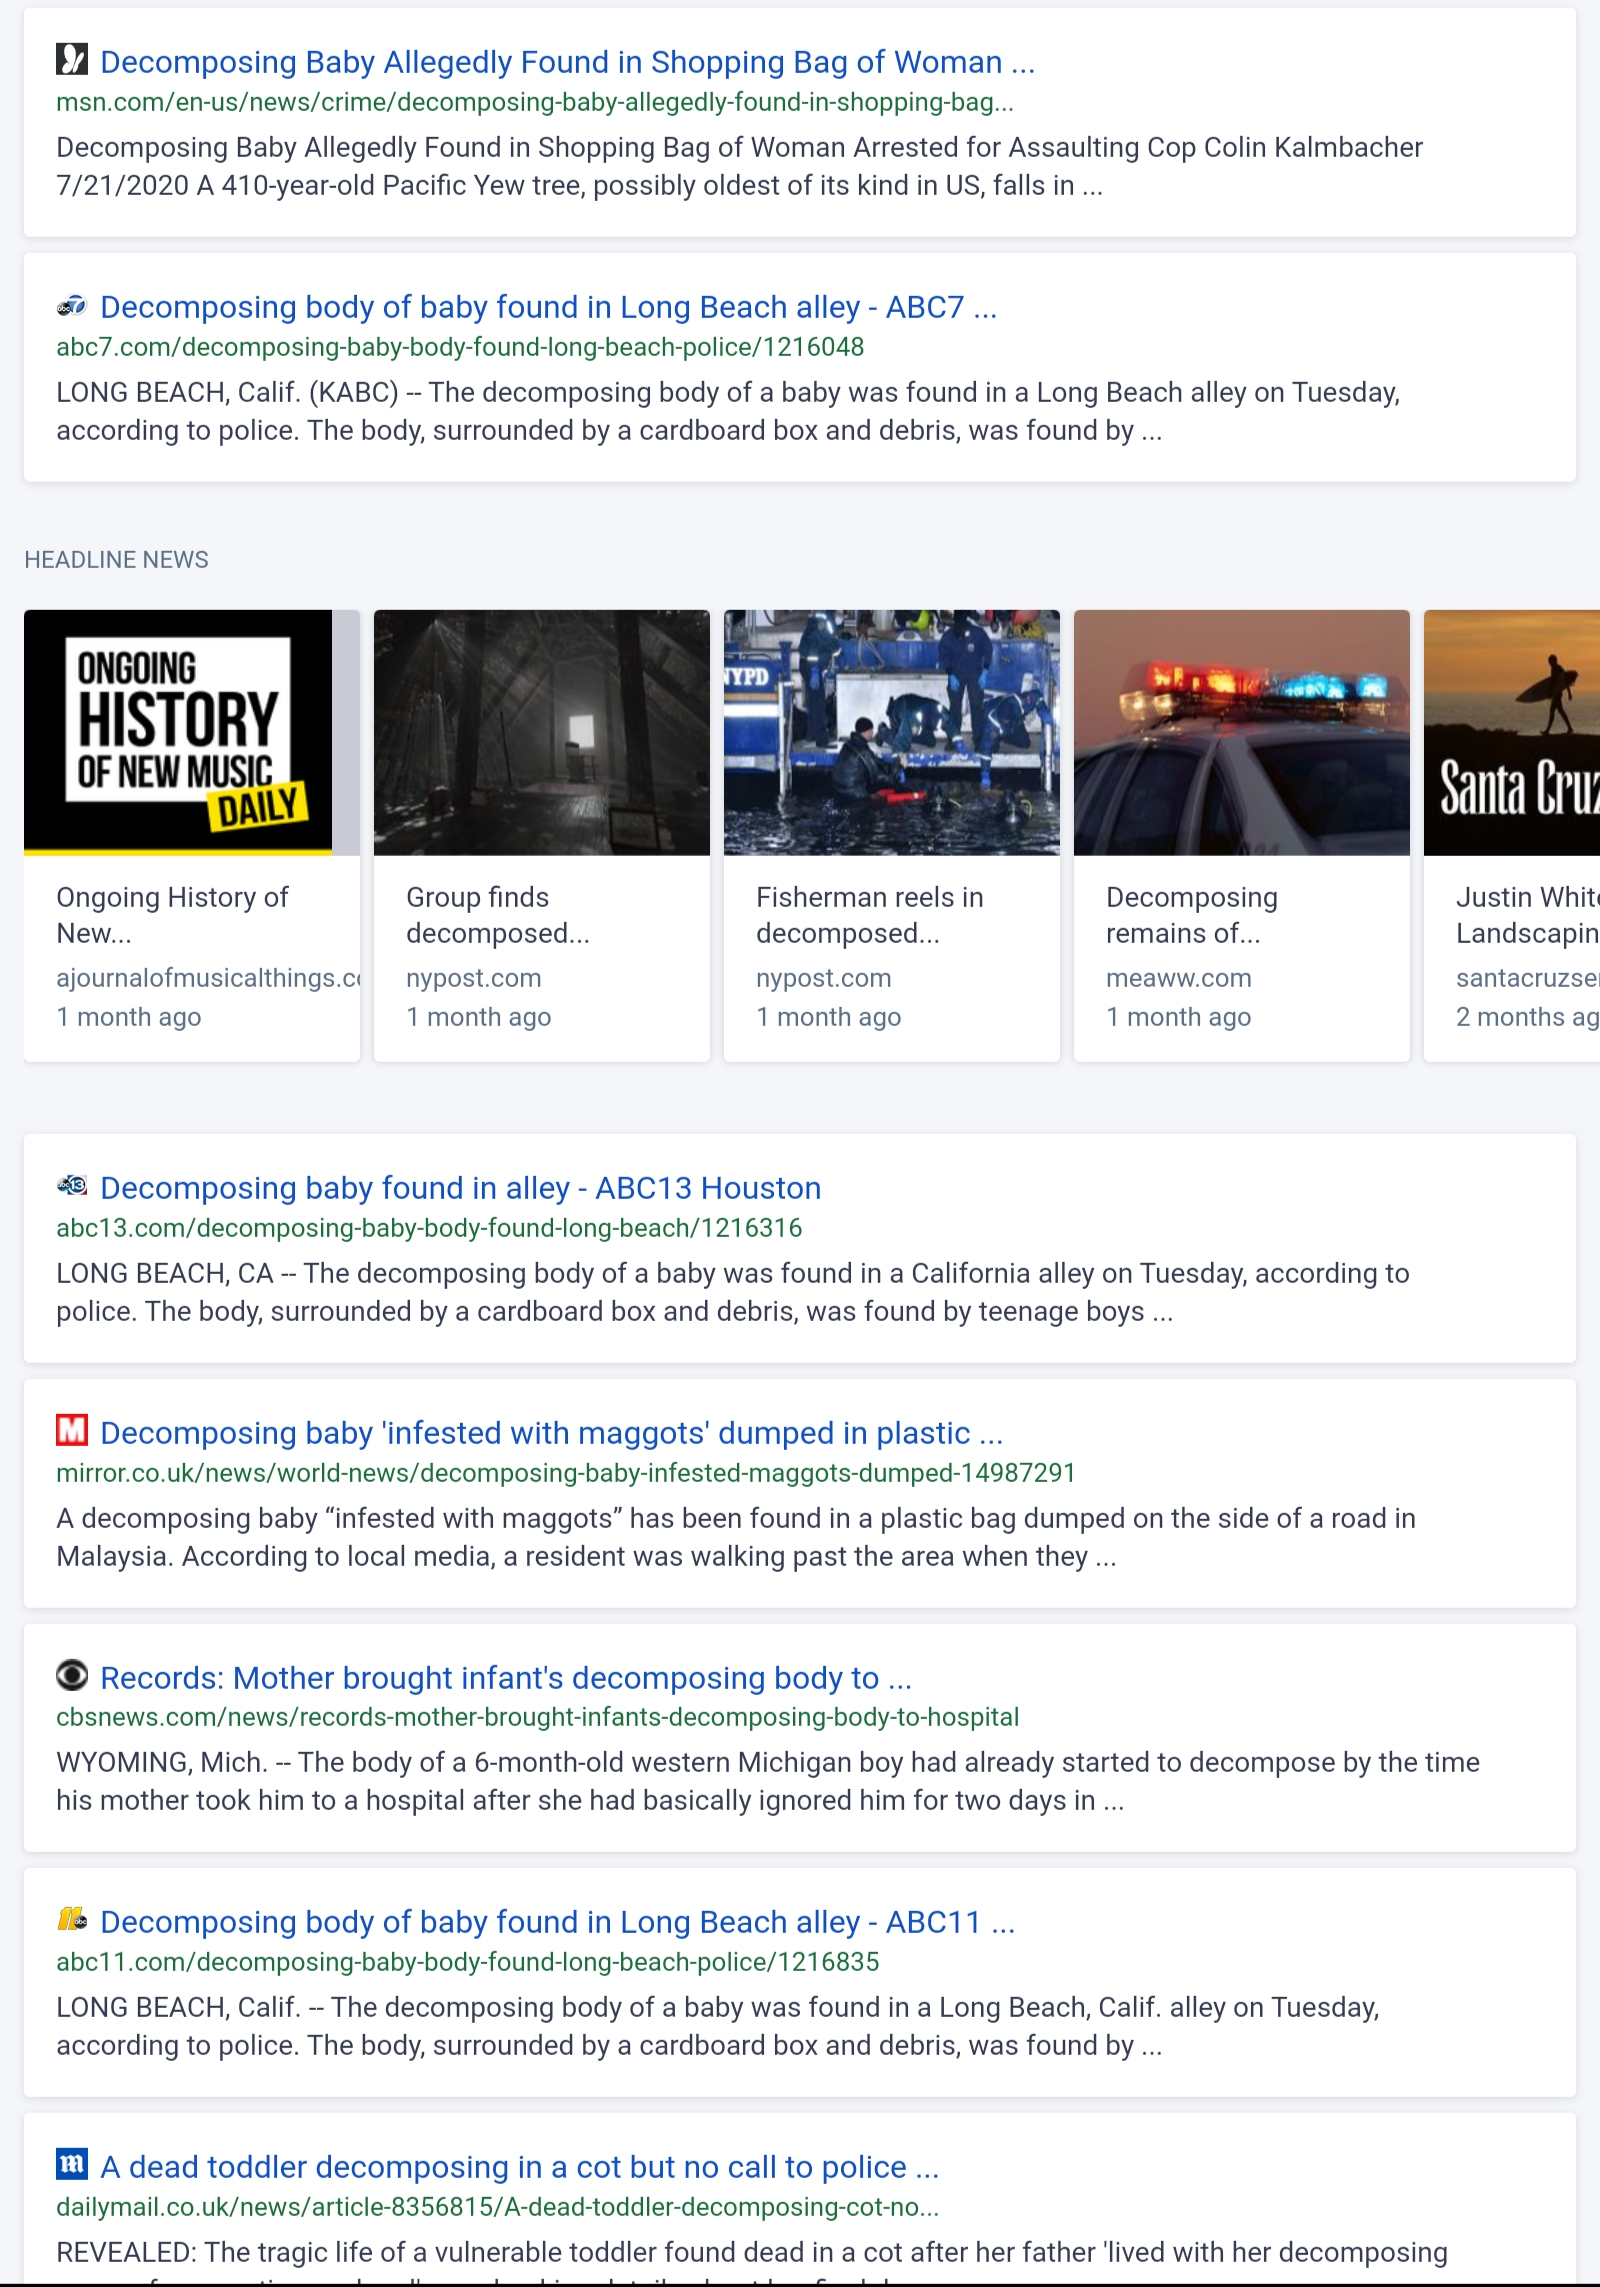Screen dimensions: 1600x2287
Task: Click 'Group finds decomposed...' headline
Action: click(498, 915)
